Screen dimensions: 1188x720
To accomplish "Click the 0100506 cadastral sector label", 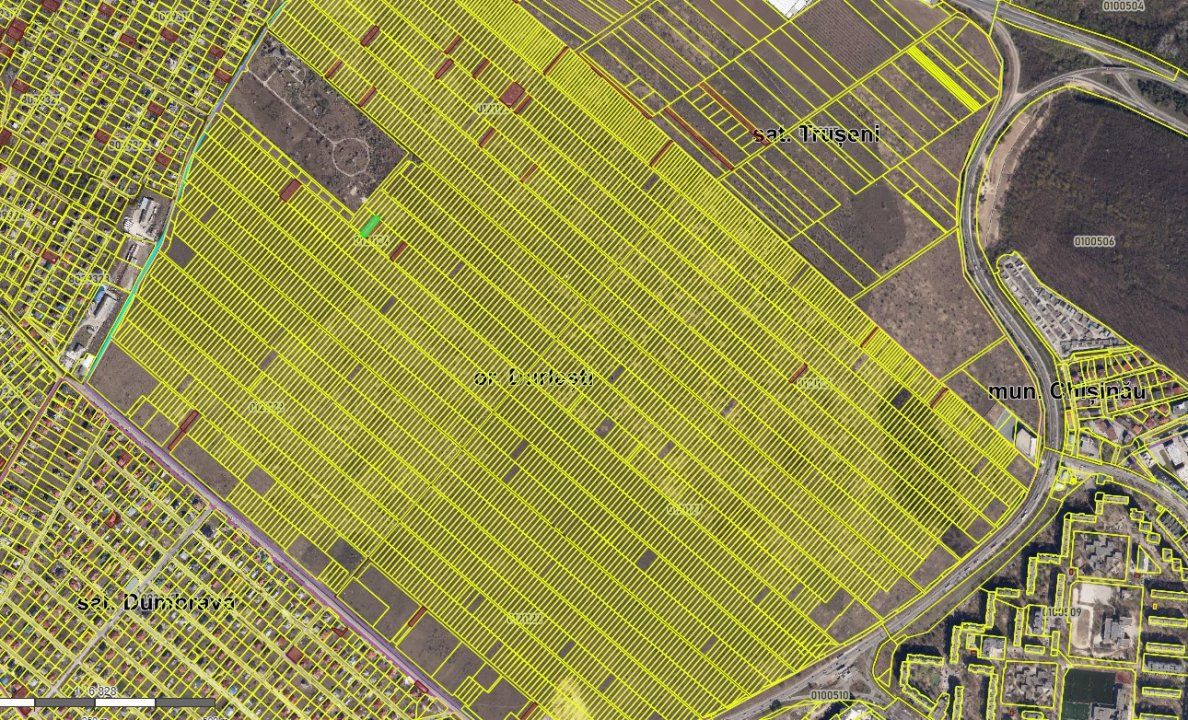I will [x=1093, y=241].
